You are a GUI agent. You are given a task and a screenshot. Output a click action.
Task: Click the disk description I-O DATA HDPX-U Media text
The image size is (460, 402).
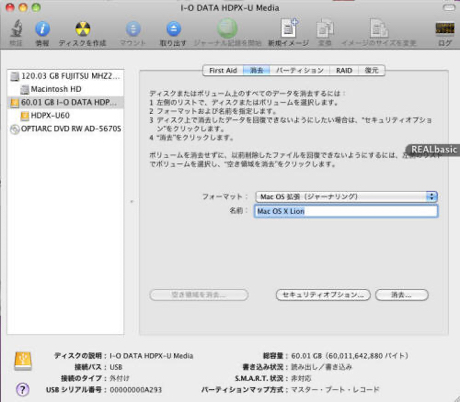tap(151, 356)
